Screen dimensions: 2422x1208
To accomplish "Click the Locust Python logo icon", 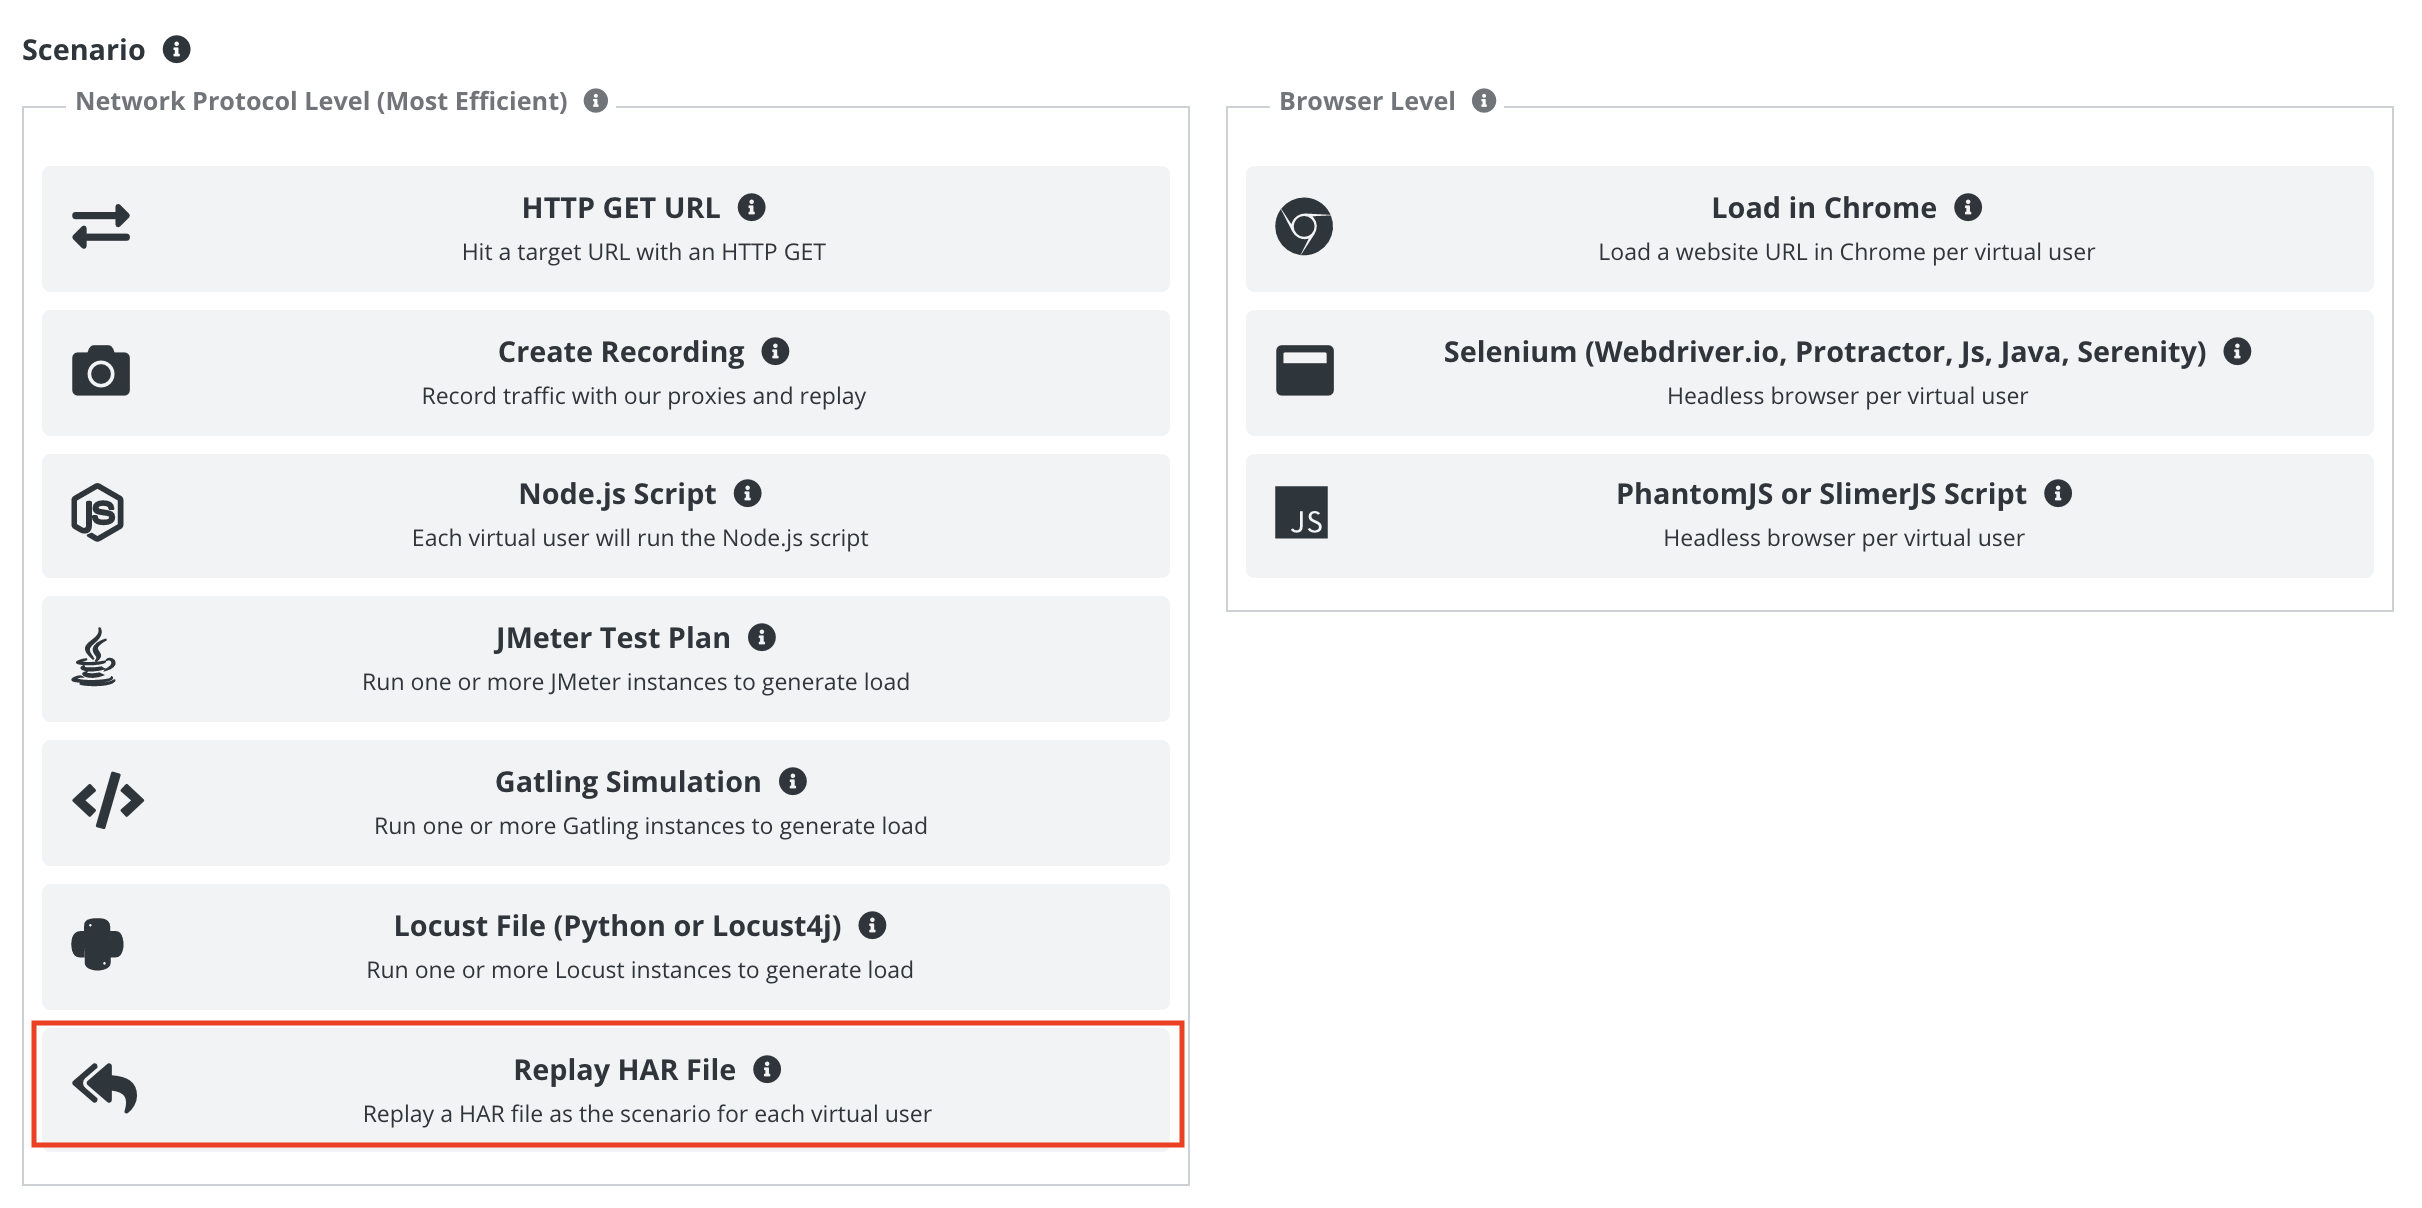I will 97,944.
